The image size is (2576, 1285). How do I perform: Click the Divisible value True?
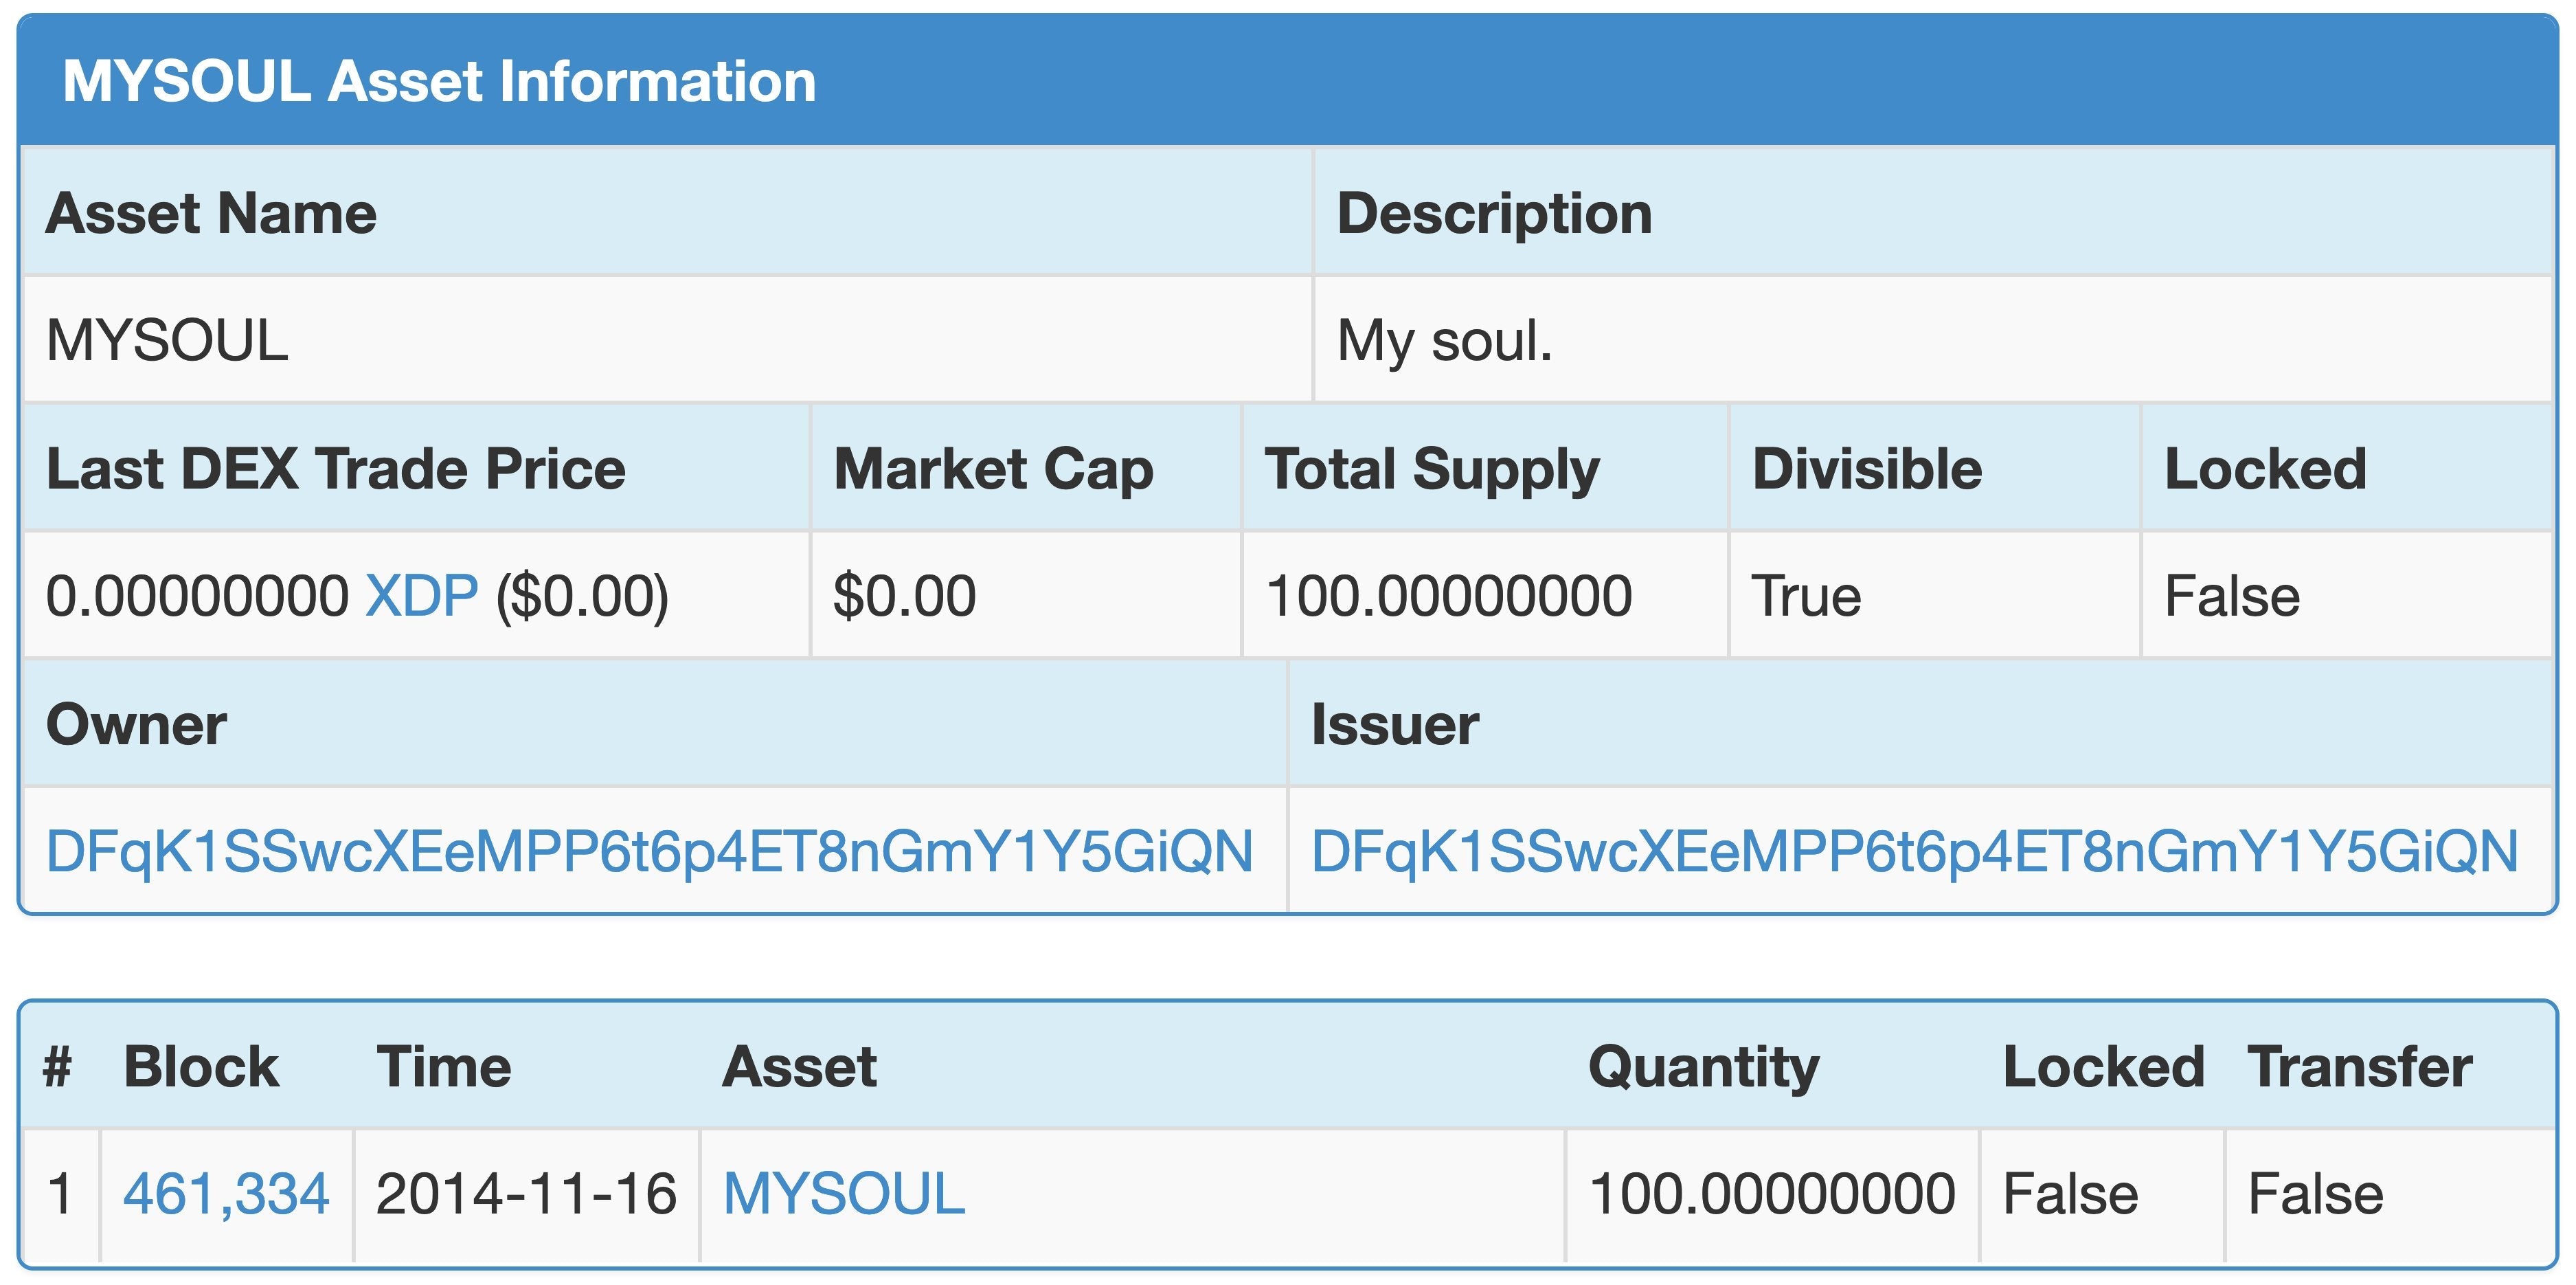click(x=1805, y=596)
